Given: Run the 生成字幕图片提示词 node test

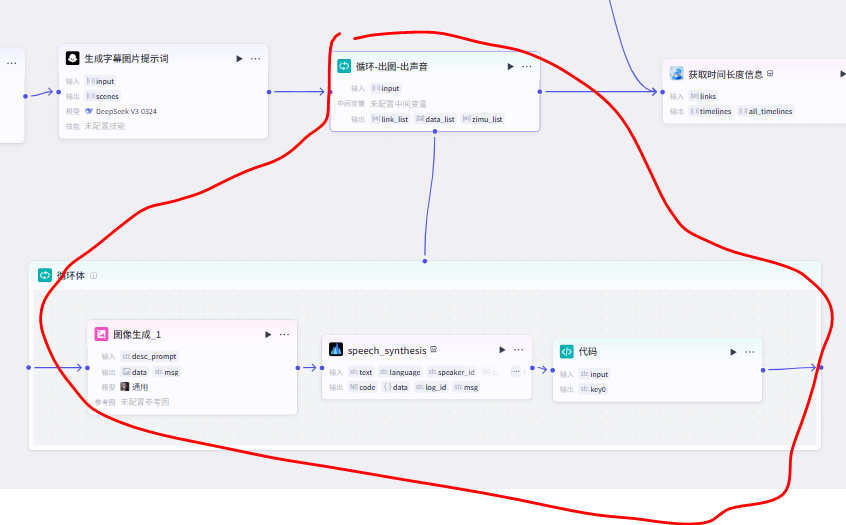Looking at the screenshot, I should point(239,59).
